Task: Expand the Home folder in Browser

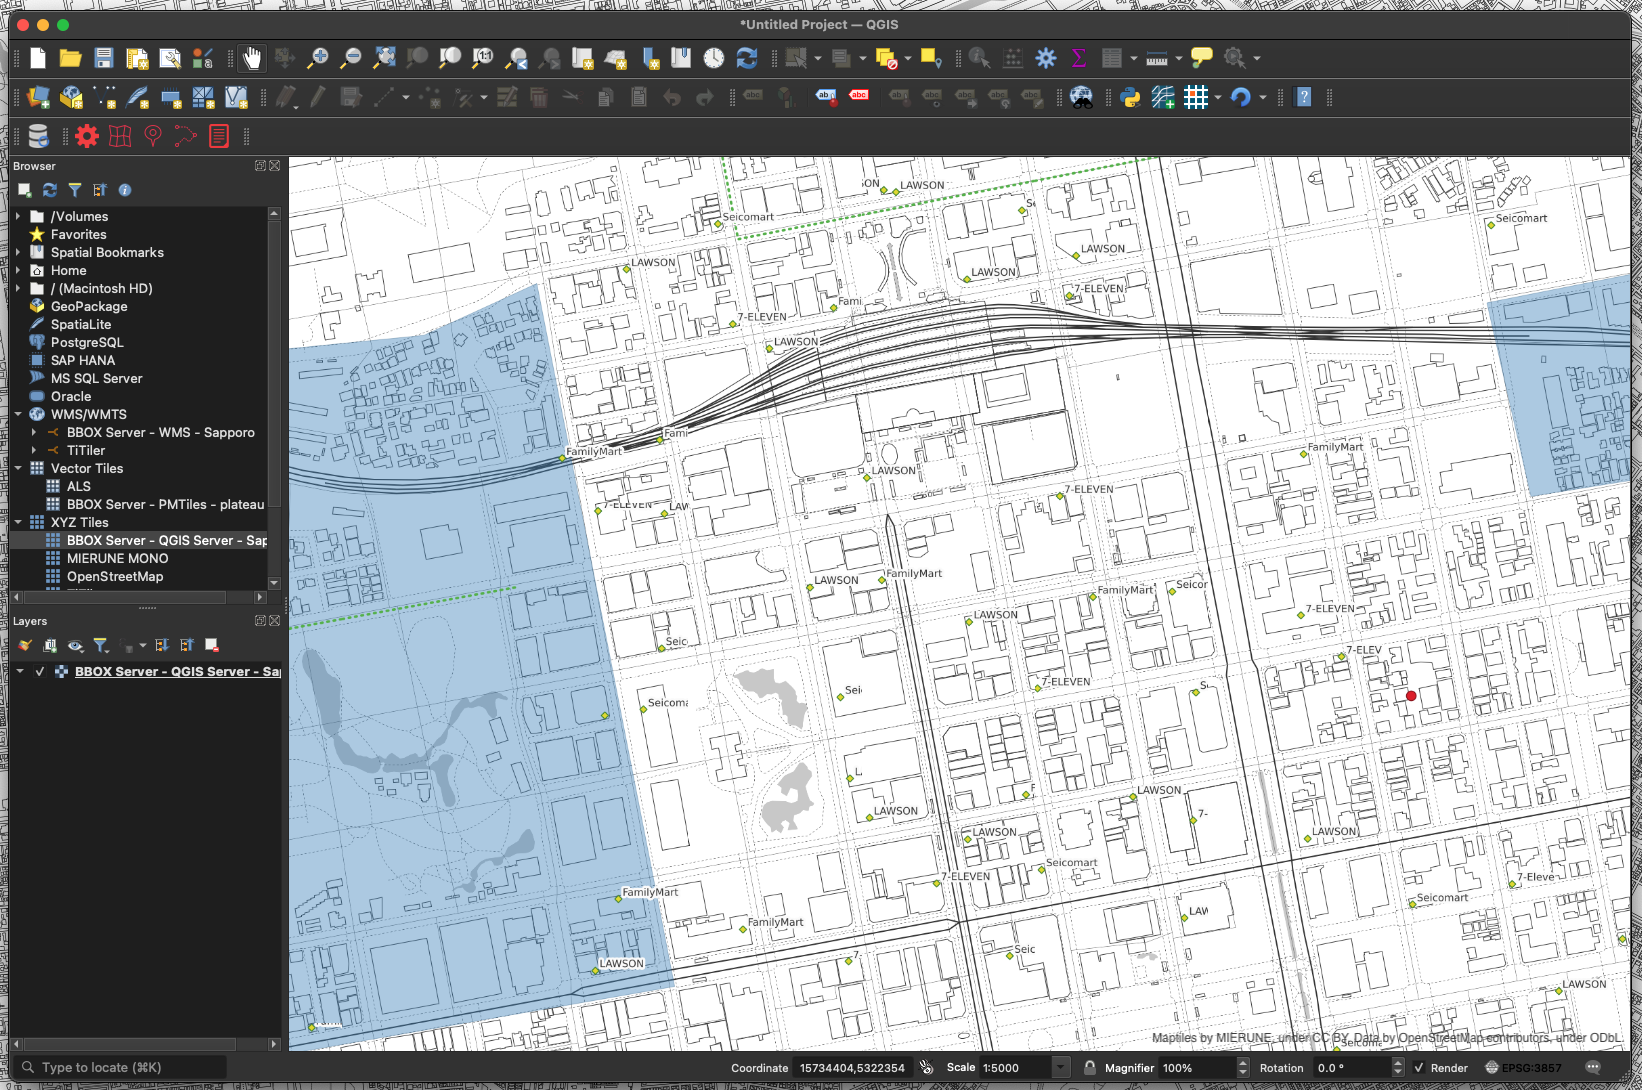Action: click(x=18, y=270)
